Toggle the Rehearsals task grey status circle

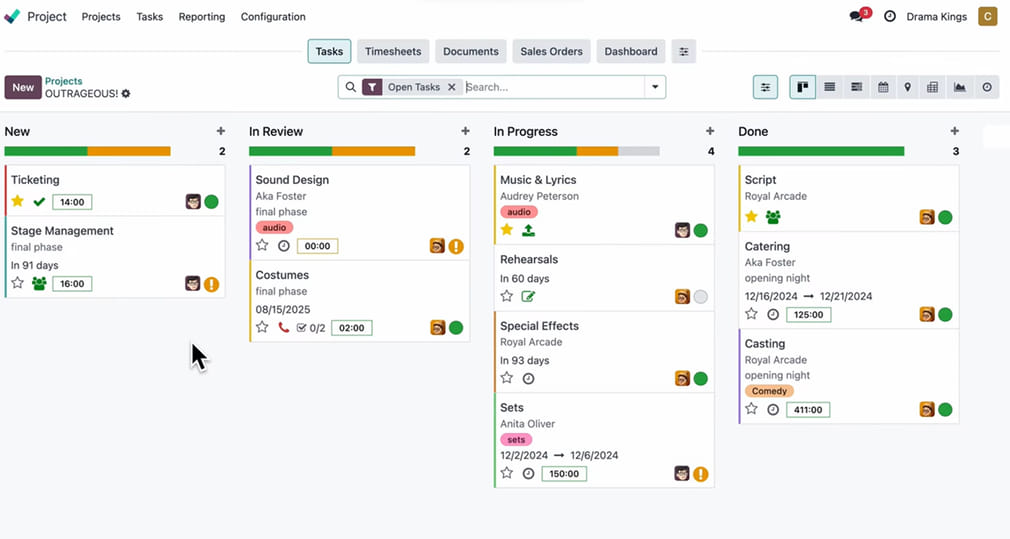click(x=700, y=297)
